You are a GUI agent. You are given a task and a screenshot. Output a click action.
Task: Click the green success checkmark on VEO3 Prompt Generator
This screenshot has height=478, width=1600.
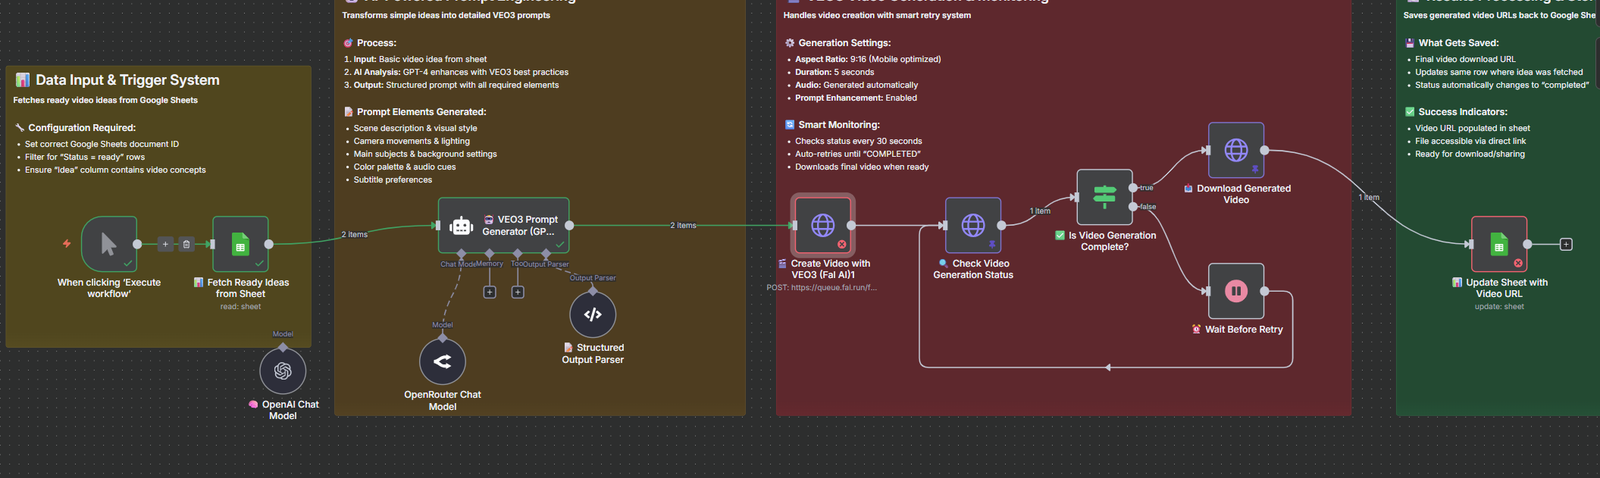[x=560, y=244]
